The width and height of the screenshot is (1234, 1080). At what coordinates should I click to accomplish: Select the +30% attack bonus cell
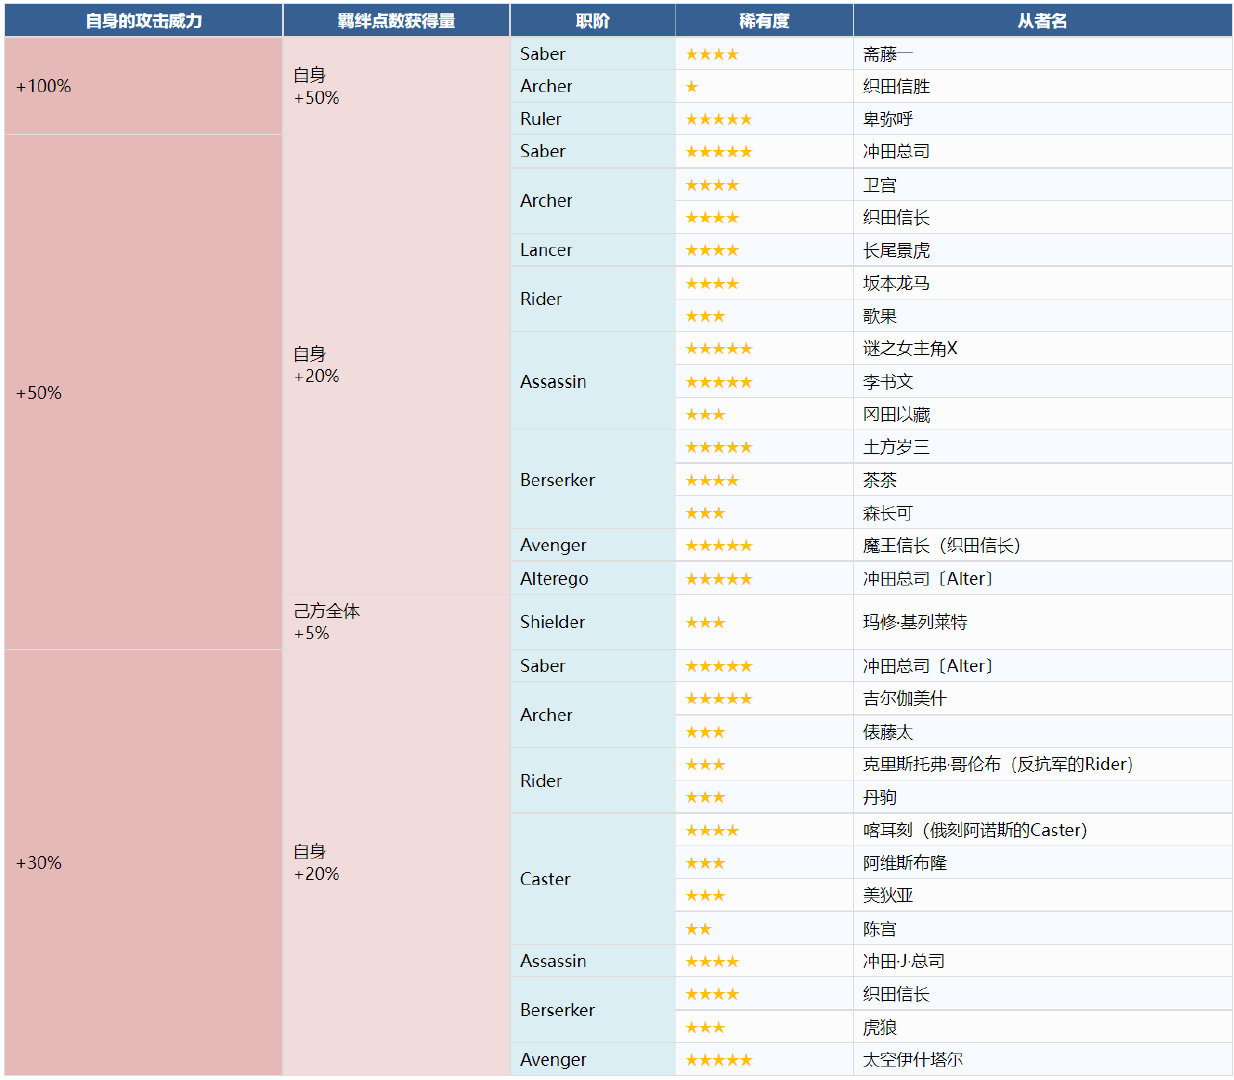(x=143, y=862)
